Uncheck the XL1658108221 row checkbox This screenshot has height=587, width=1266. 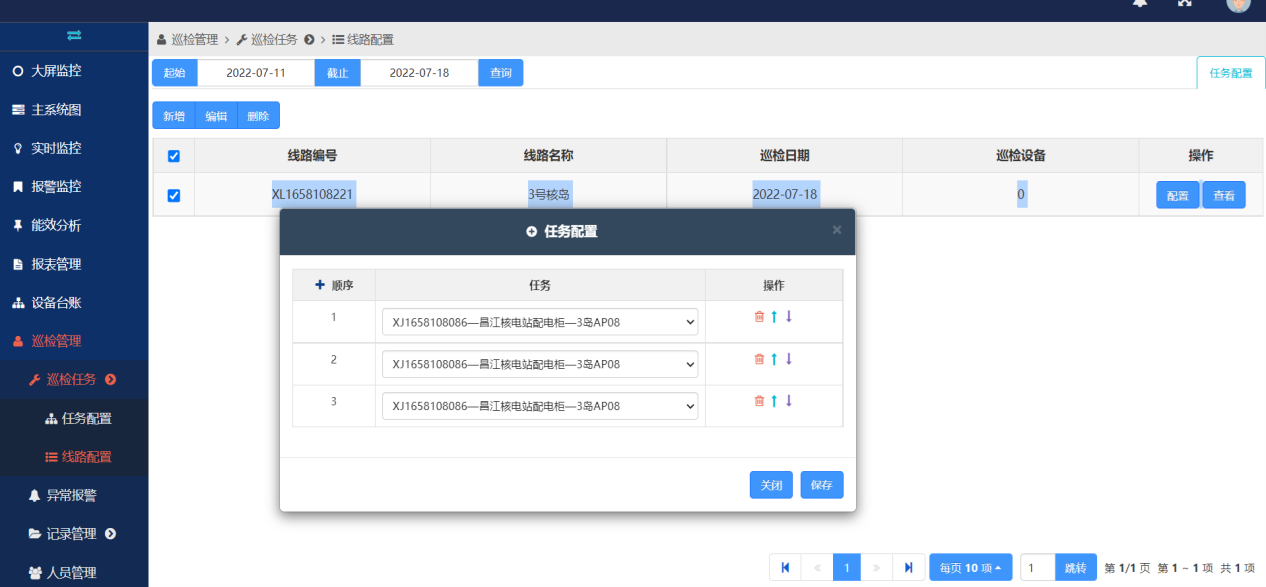pyautogui.click(x=173, y=195)
